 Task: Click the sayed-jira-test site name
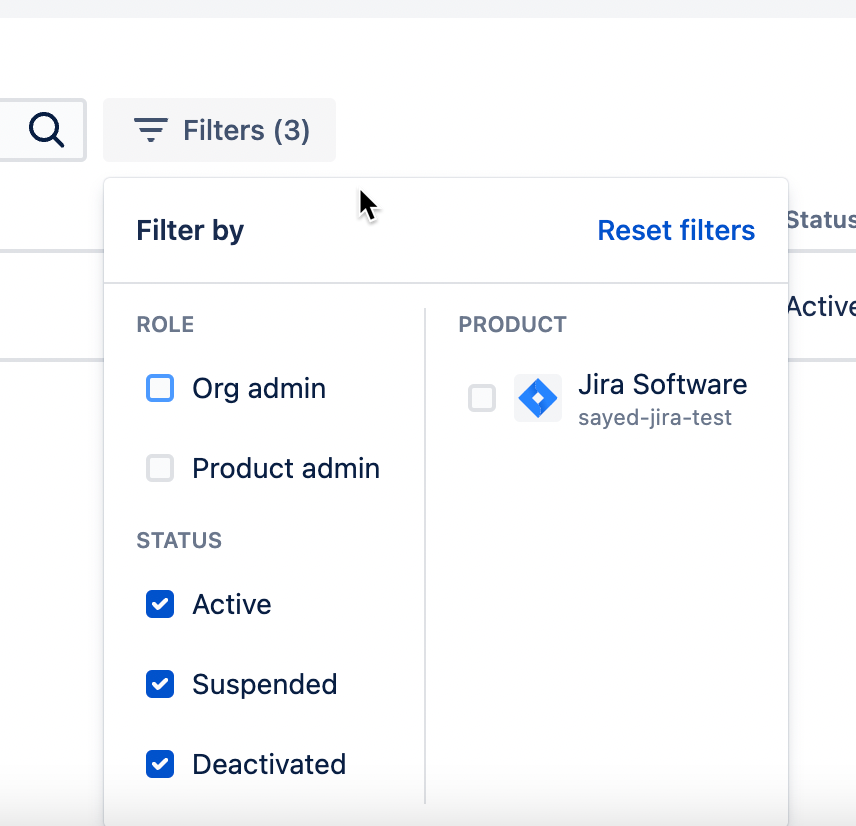pyautogui.click(x=655, y=417)
